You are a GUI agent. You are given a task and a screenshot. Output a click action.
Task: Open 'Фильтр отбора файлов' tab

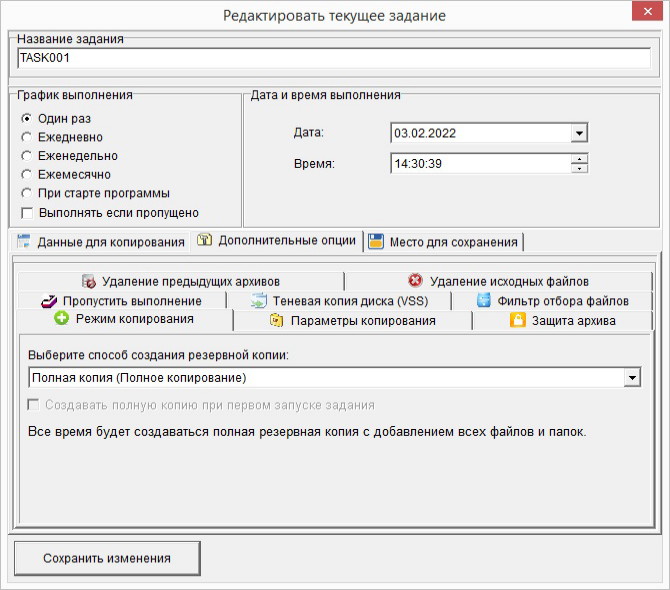click(552, 301)
